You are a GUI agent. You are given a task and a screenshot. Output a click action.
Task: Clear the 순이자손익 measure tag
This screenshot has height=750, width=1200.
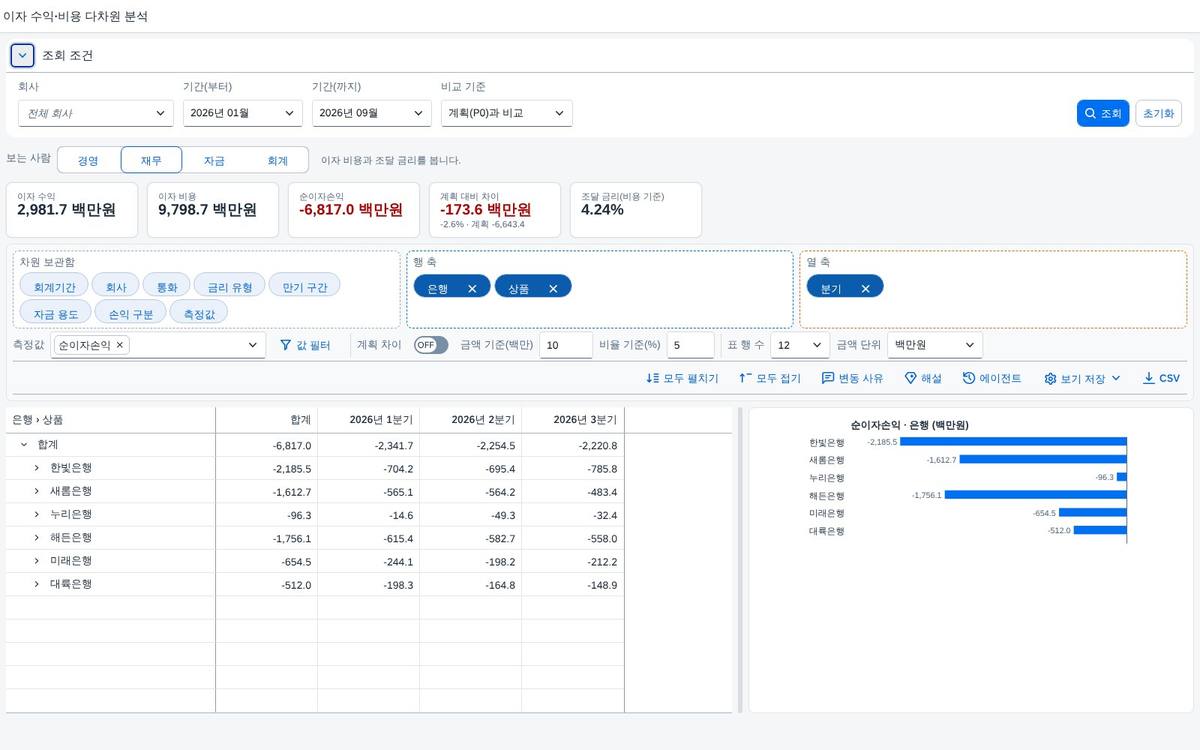120,345
